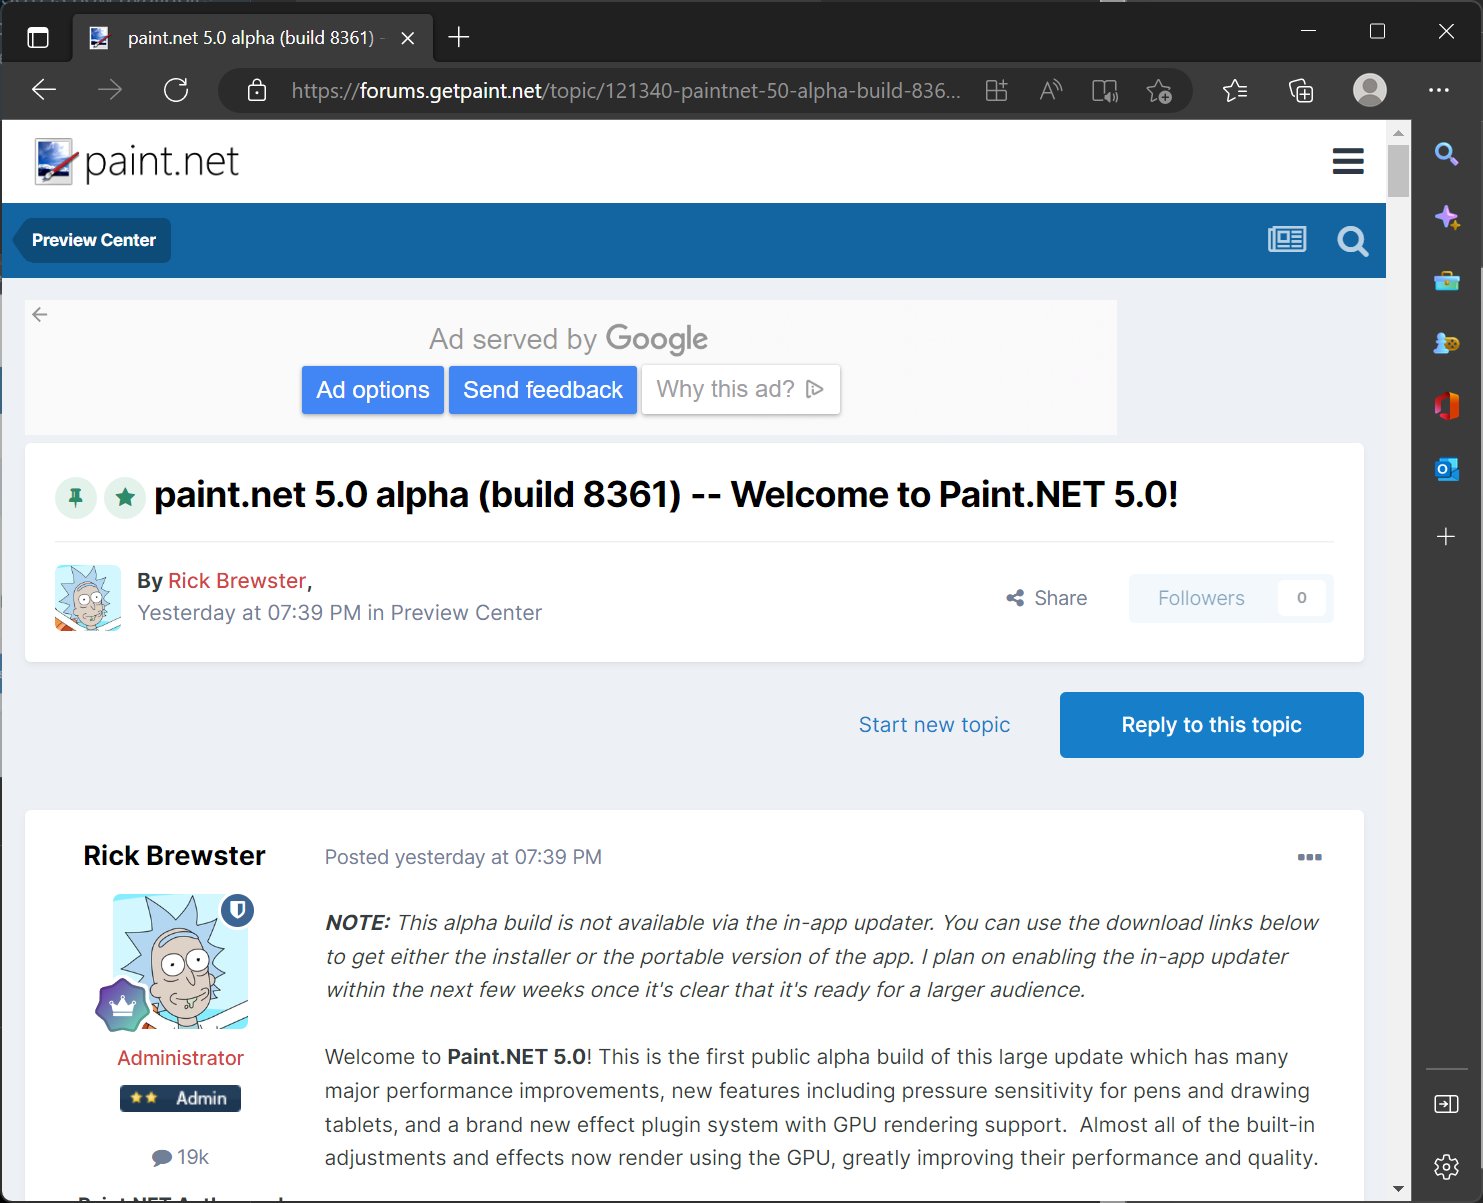This screenshot has height=1203, width=1483.
Task: Open the forum activity newspaper icon
Action: click(x=1287, y=240)
